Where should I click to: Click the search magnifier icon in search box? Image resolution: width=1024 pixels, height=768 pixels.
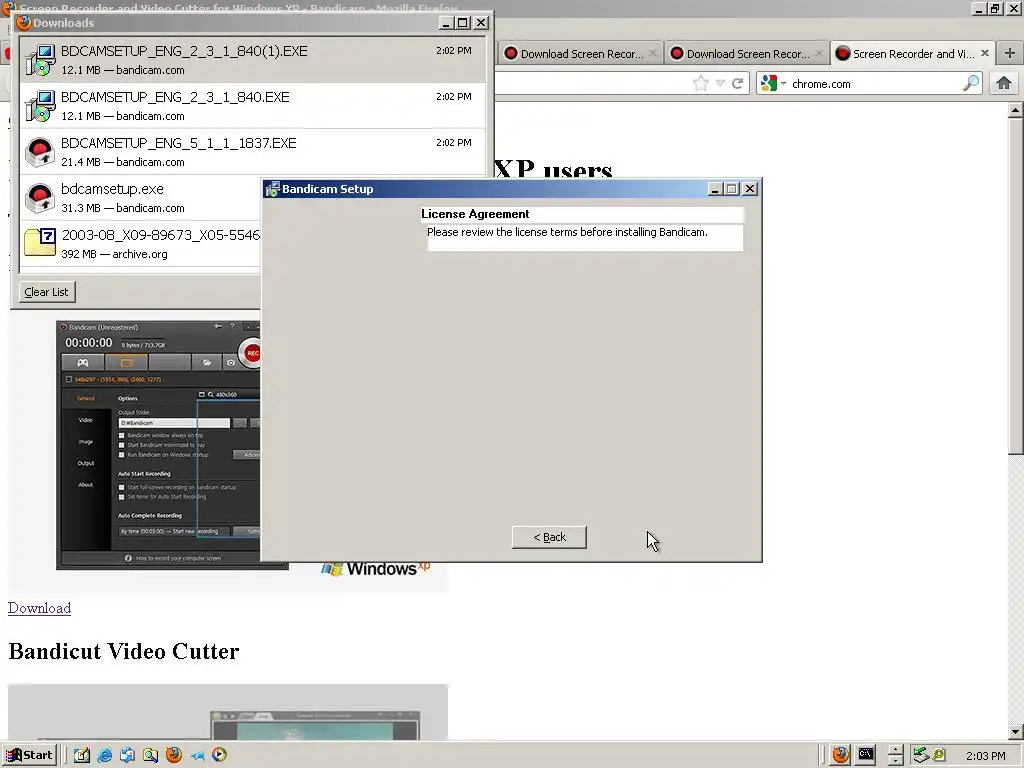click(x=971, y=83)
